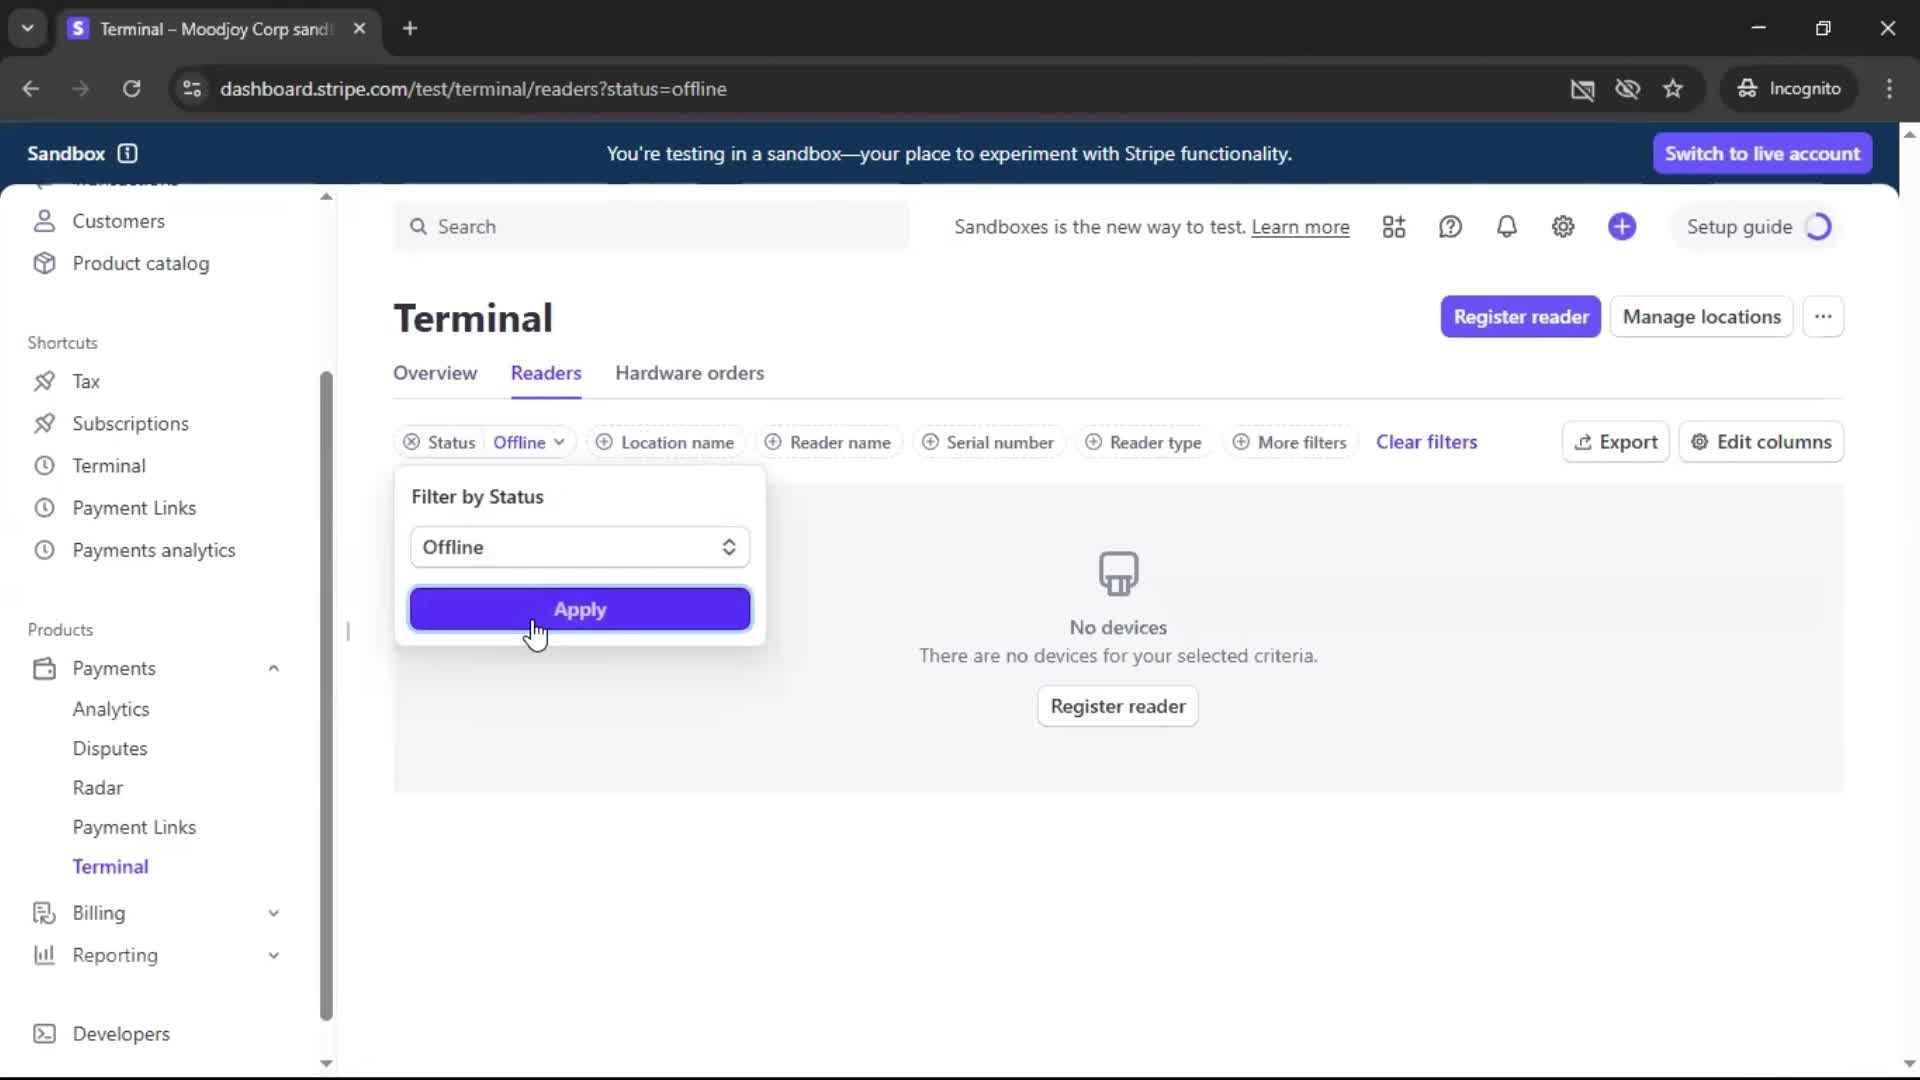Open the three-dots overflow menu beside Manage locations

click(1823, 317)
